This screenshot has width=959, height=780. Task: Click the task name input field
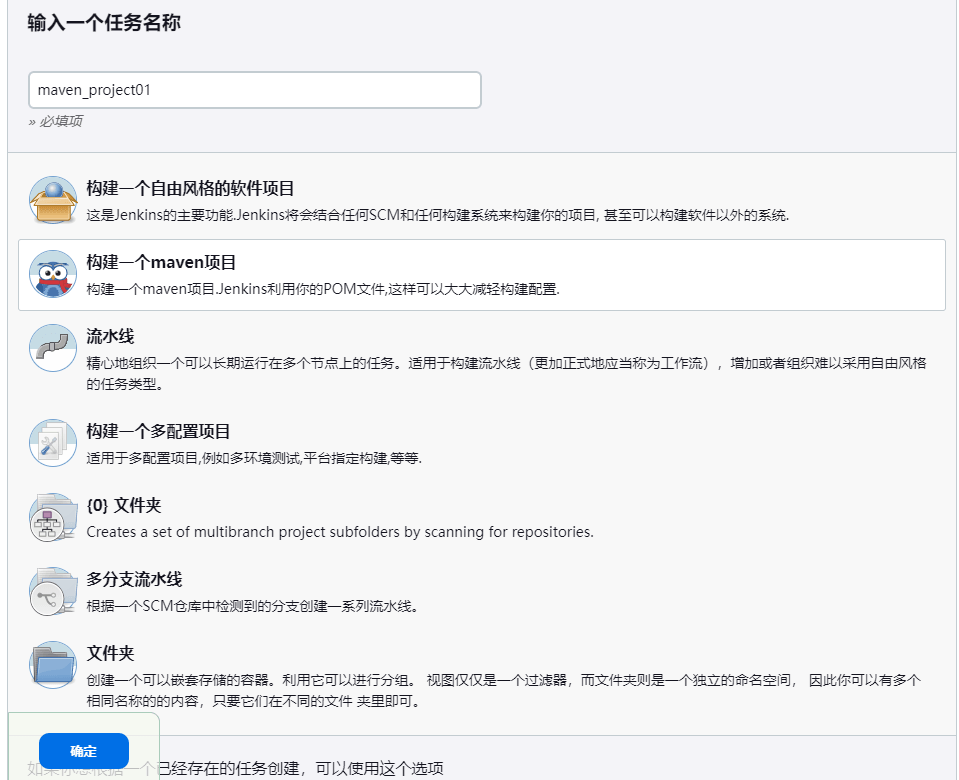pos(254,90)
